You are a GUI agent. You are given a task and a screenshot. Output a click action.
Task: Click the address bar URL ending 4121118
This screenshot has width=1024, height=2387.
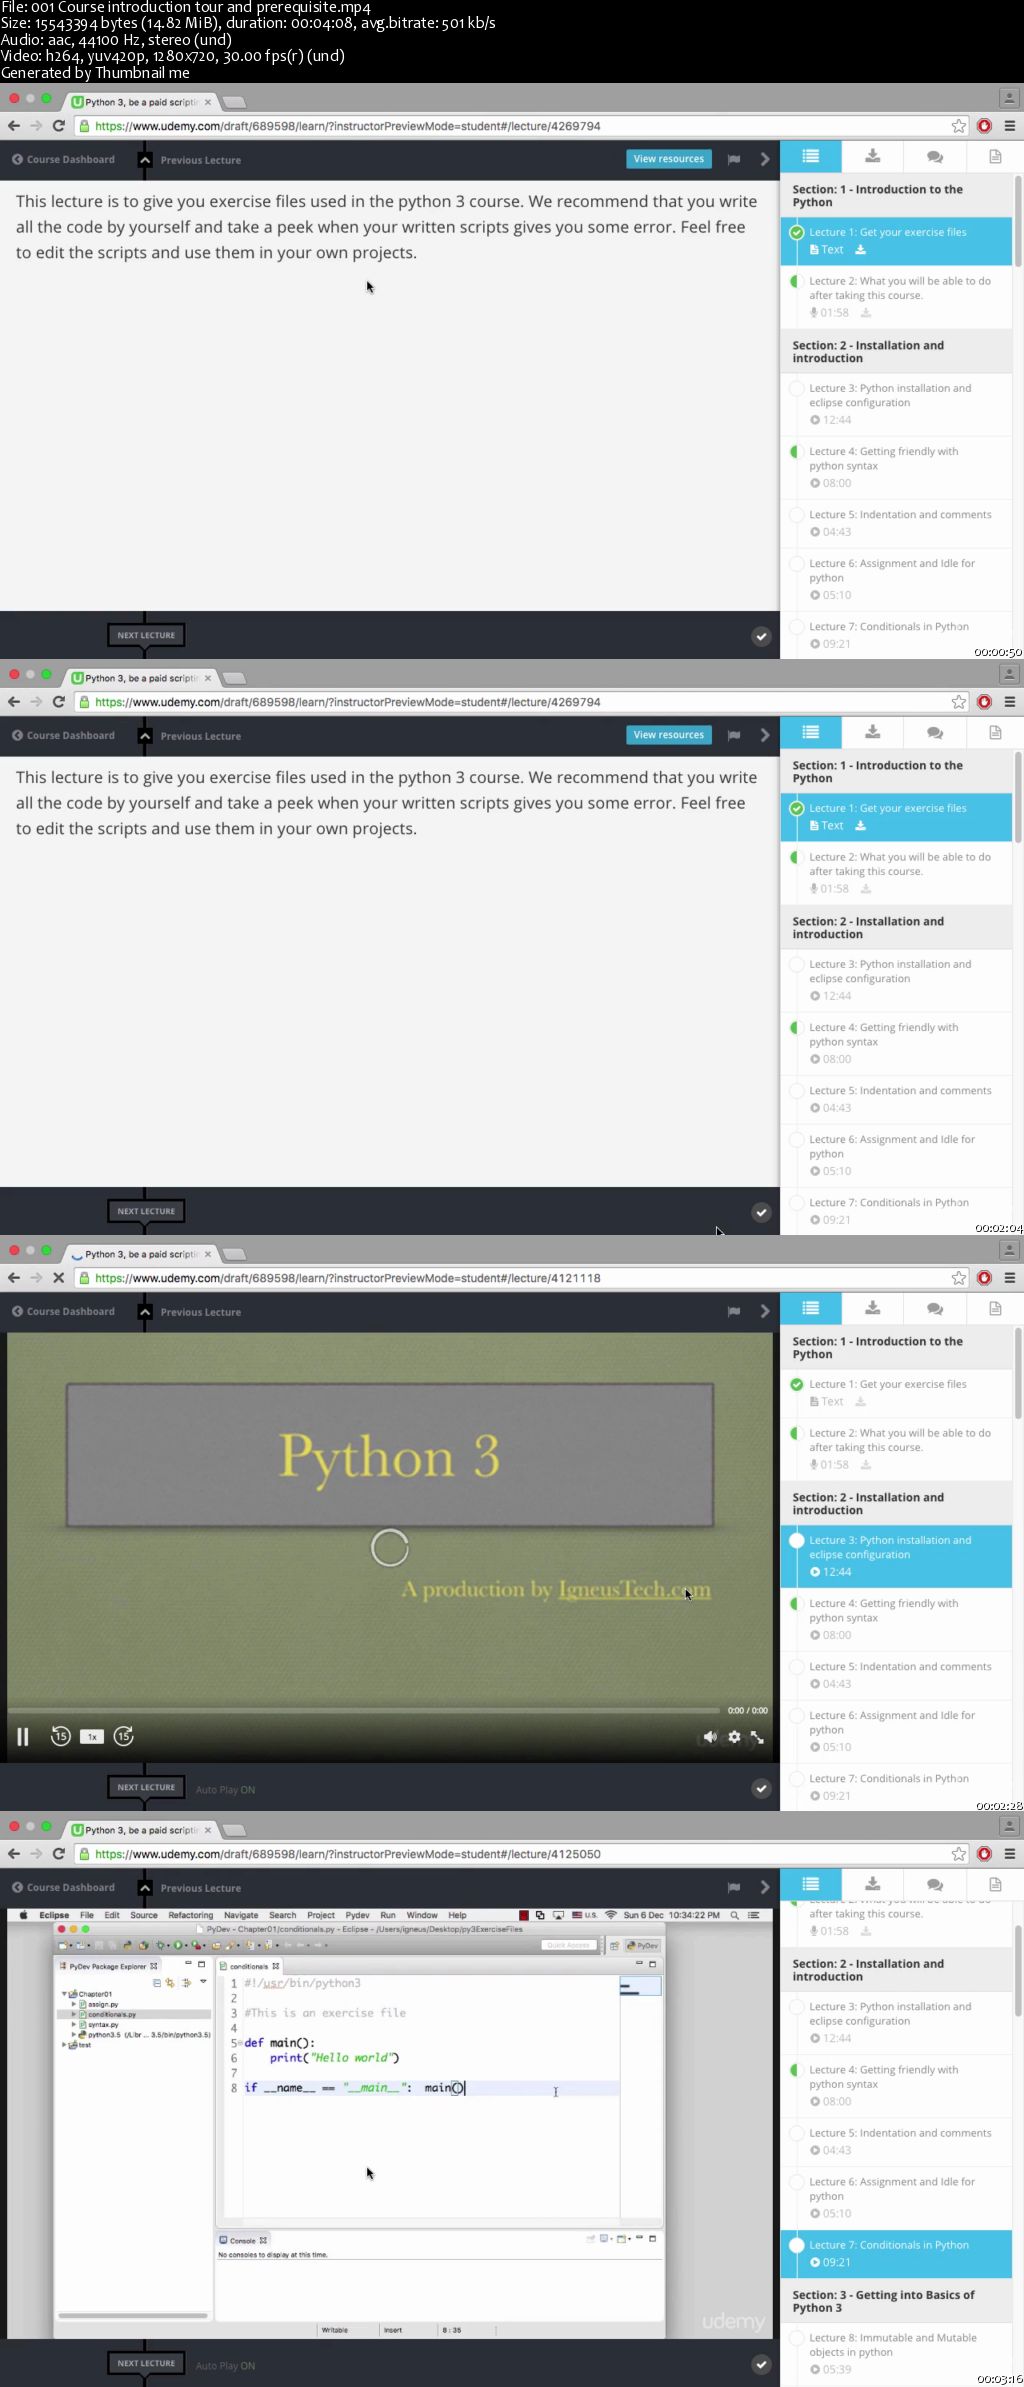click(348, 1278)
